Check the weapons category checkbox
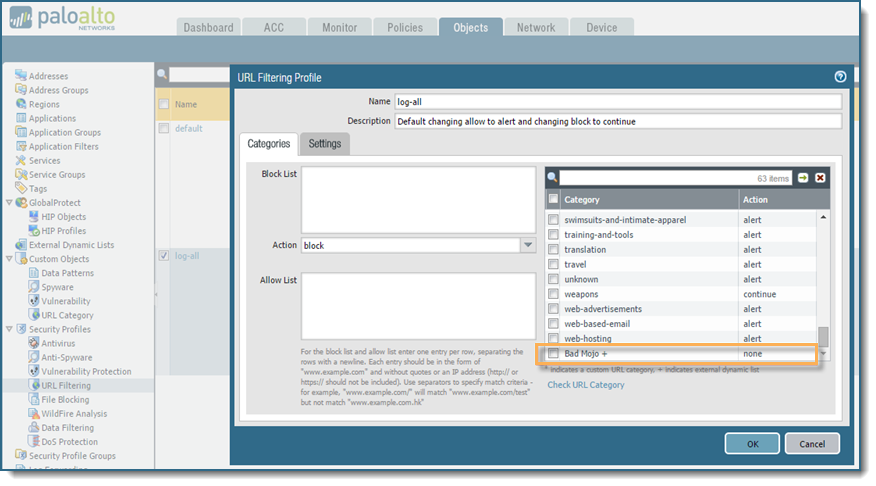The image size is (876, 486). [553, 294]
